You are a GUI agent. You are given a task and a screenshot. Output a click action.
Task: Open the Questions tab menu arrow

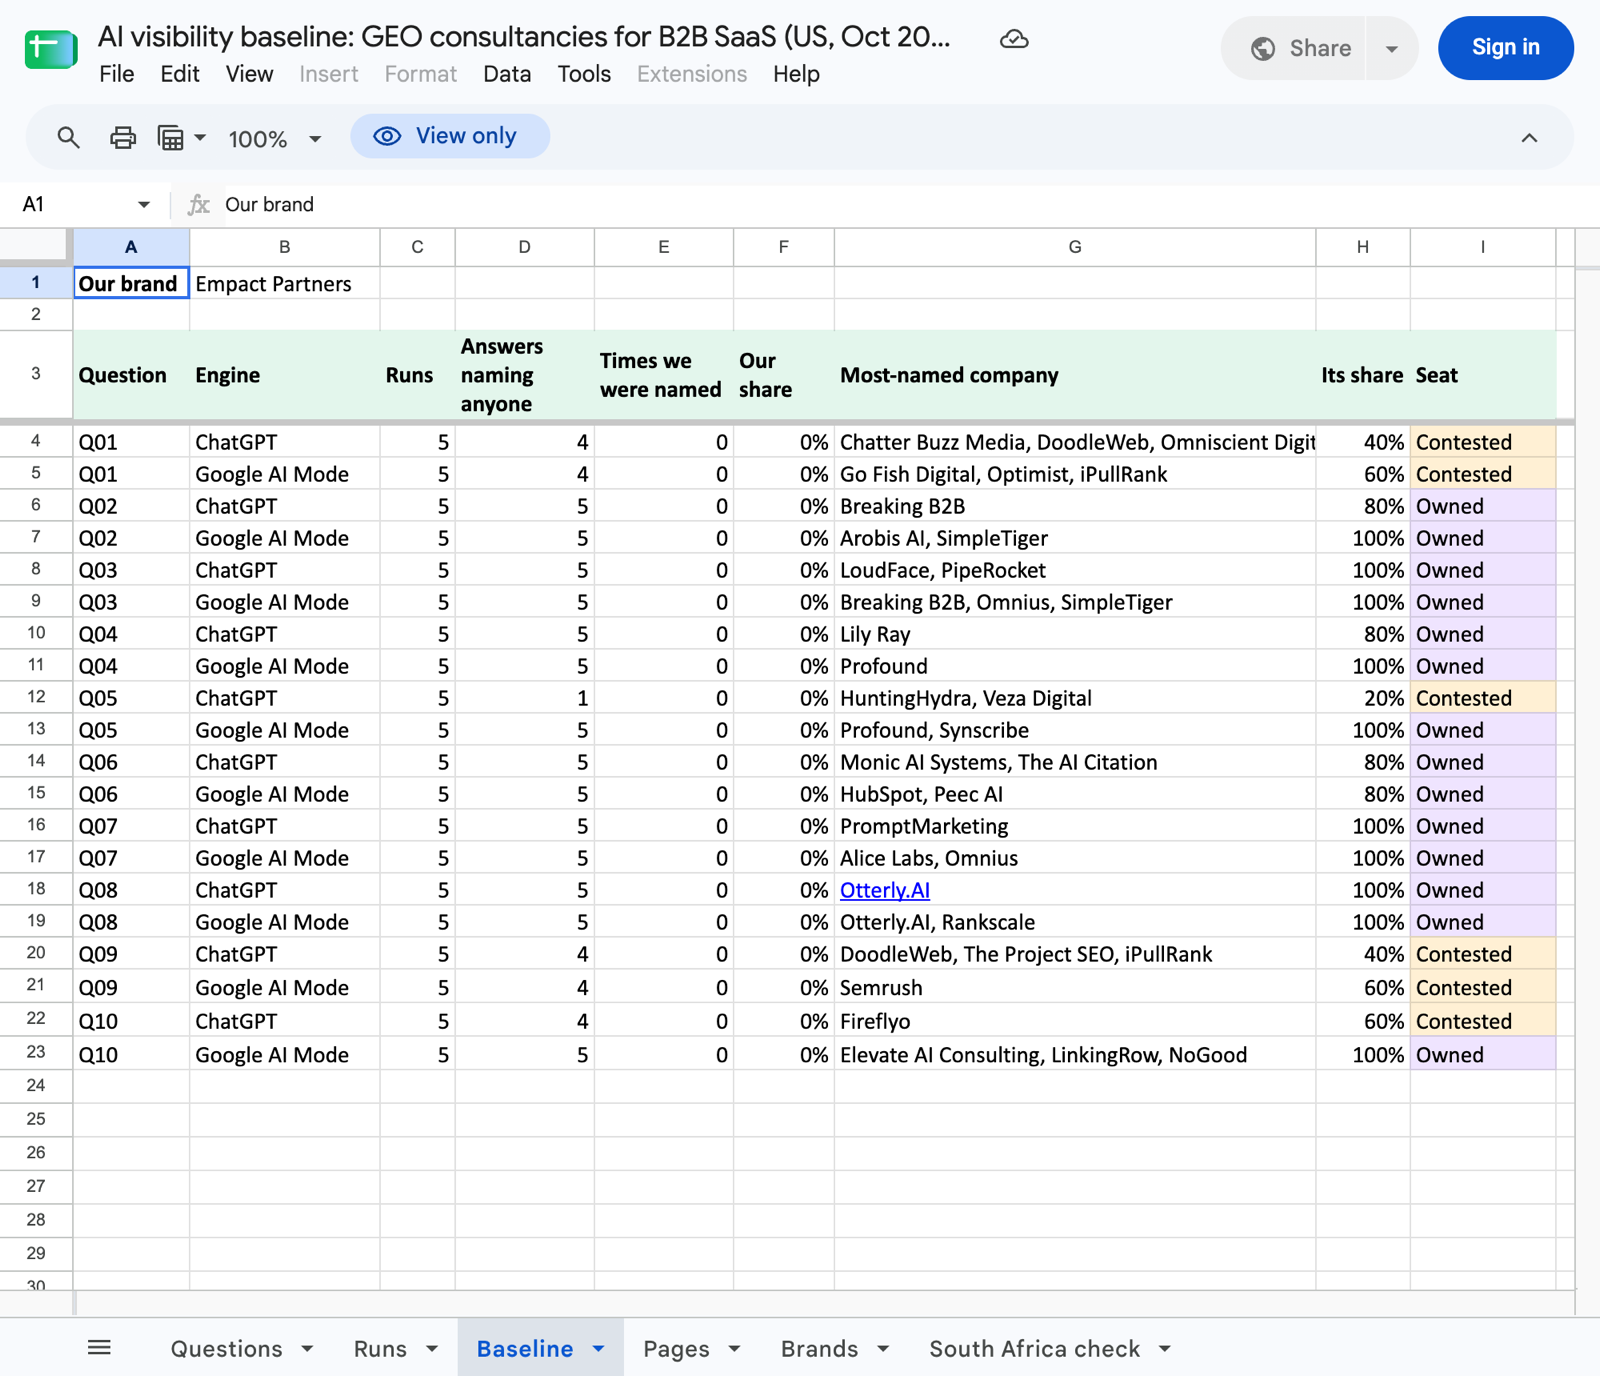307,1348
